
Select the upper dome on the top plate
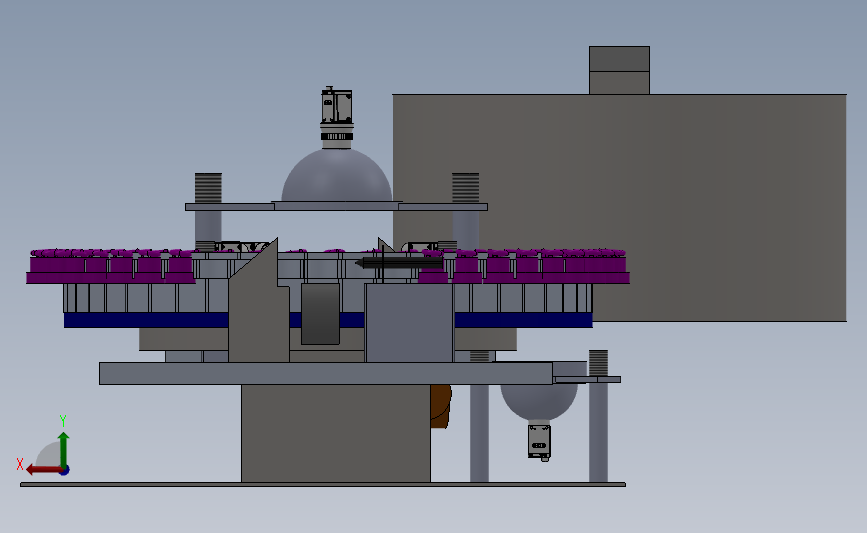click(x=337, y=176)
